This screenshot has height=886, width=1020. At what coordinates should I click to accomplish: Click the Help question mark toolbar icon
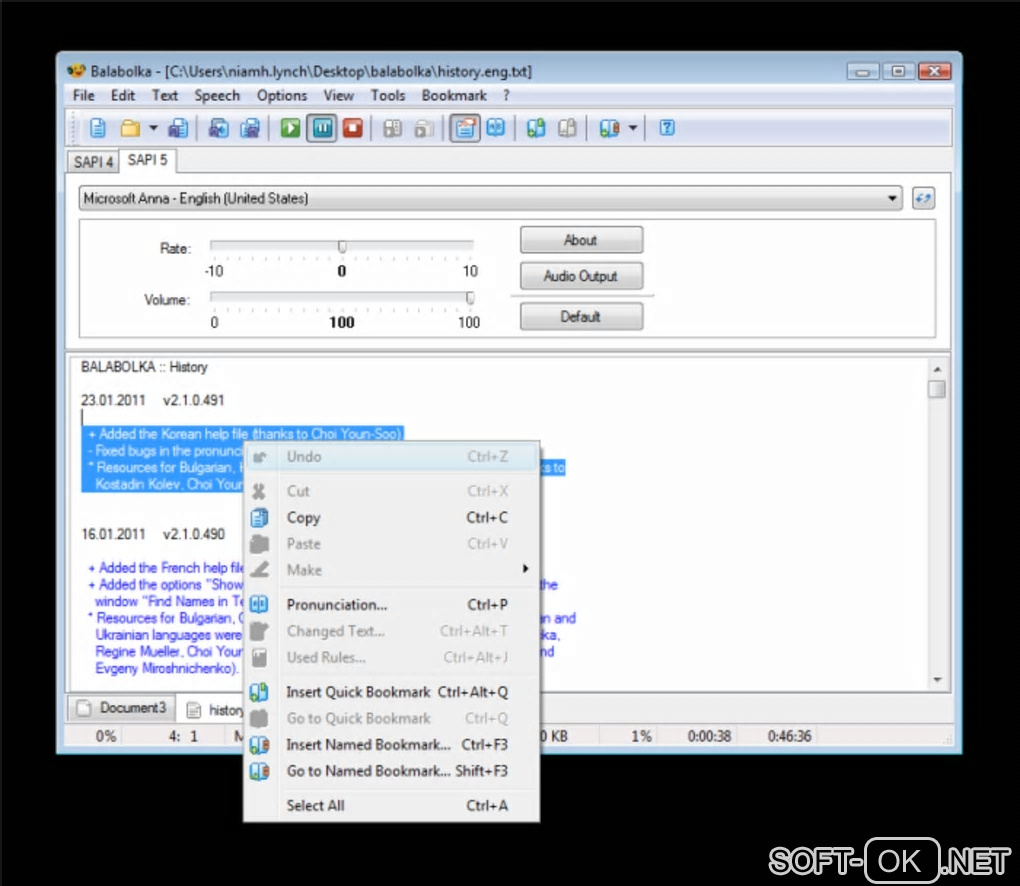(x=667, y=128)
